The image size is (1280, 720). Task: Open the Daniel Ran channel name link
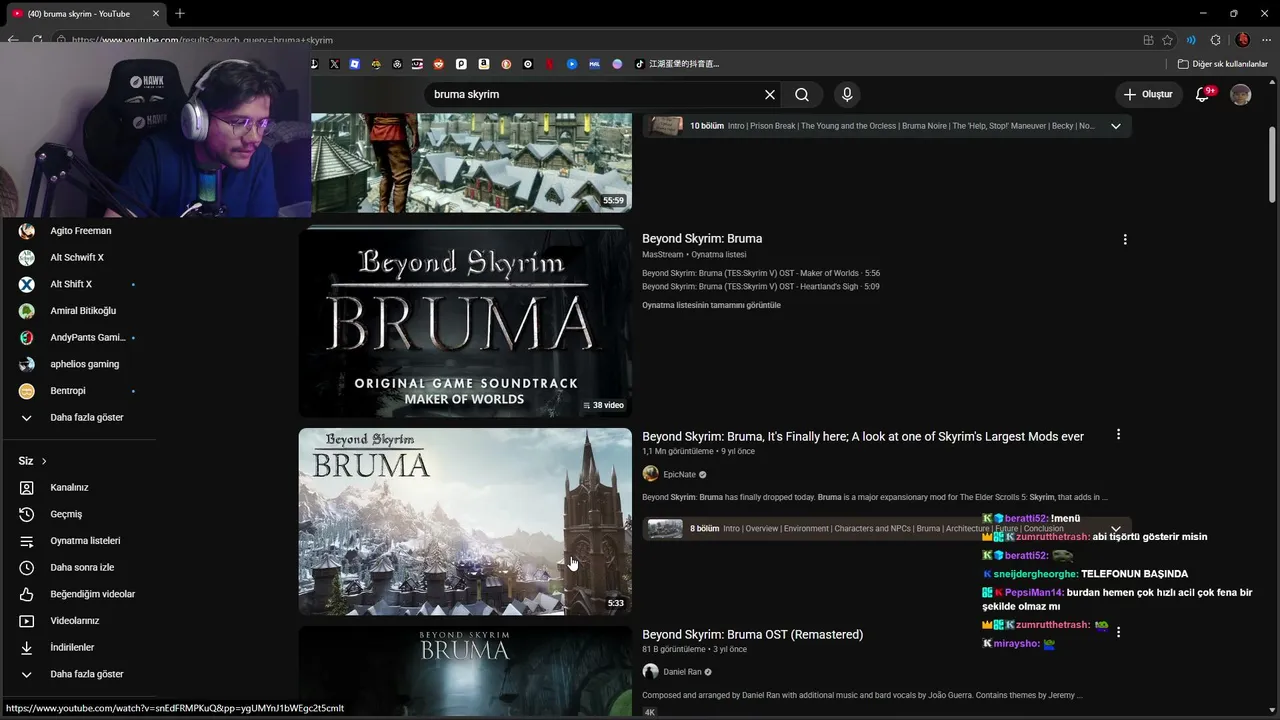pos(682,672)
